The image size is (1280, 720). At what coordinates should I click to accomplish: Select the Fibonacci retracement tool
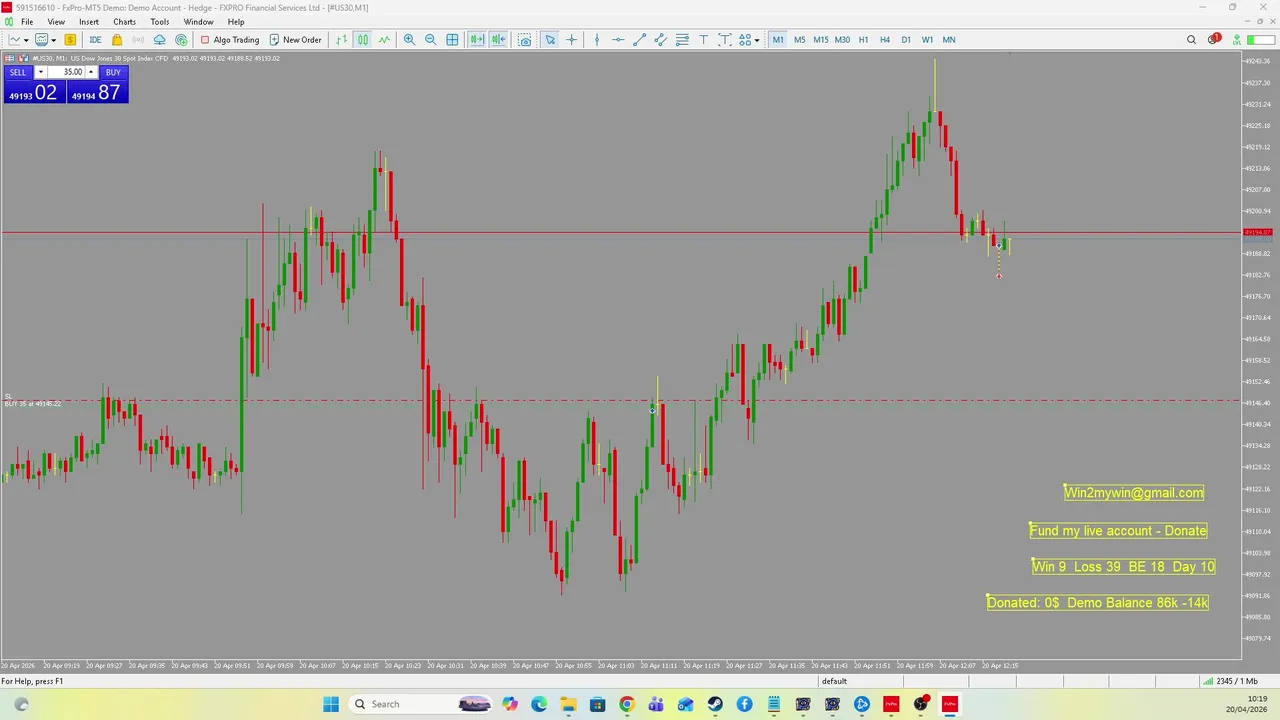coord(682,40)
